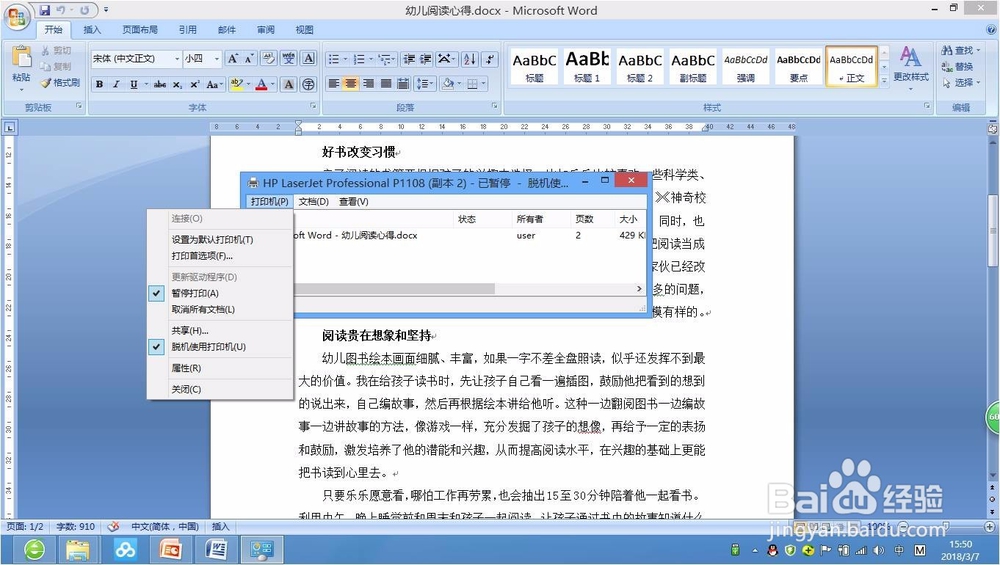This screenshot has height=565, width=1000.
Task: Customize quick access toolbar dropdown
Action: [x=106, y=10]
